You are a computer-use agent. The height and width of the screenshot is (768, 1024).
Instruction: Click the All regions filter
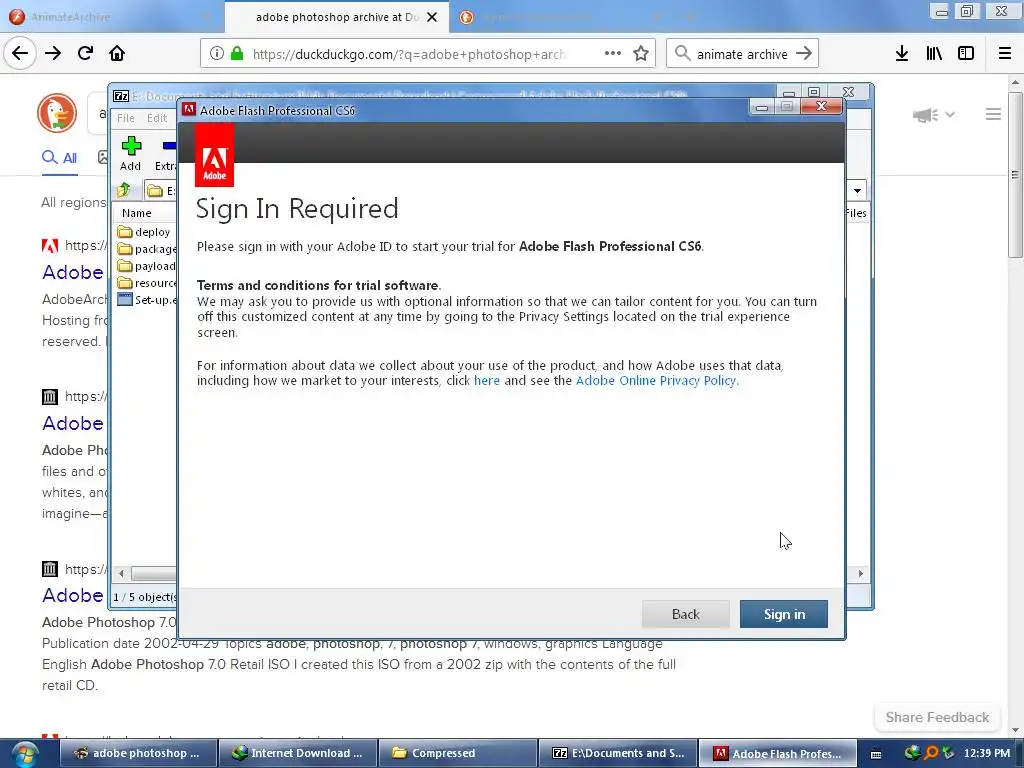pyautogui.click(x=73, y=202)
